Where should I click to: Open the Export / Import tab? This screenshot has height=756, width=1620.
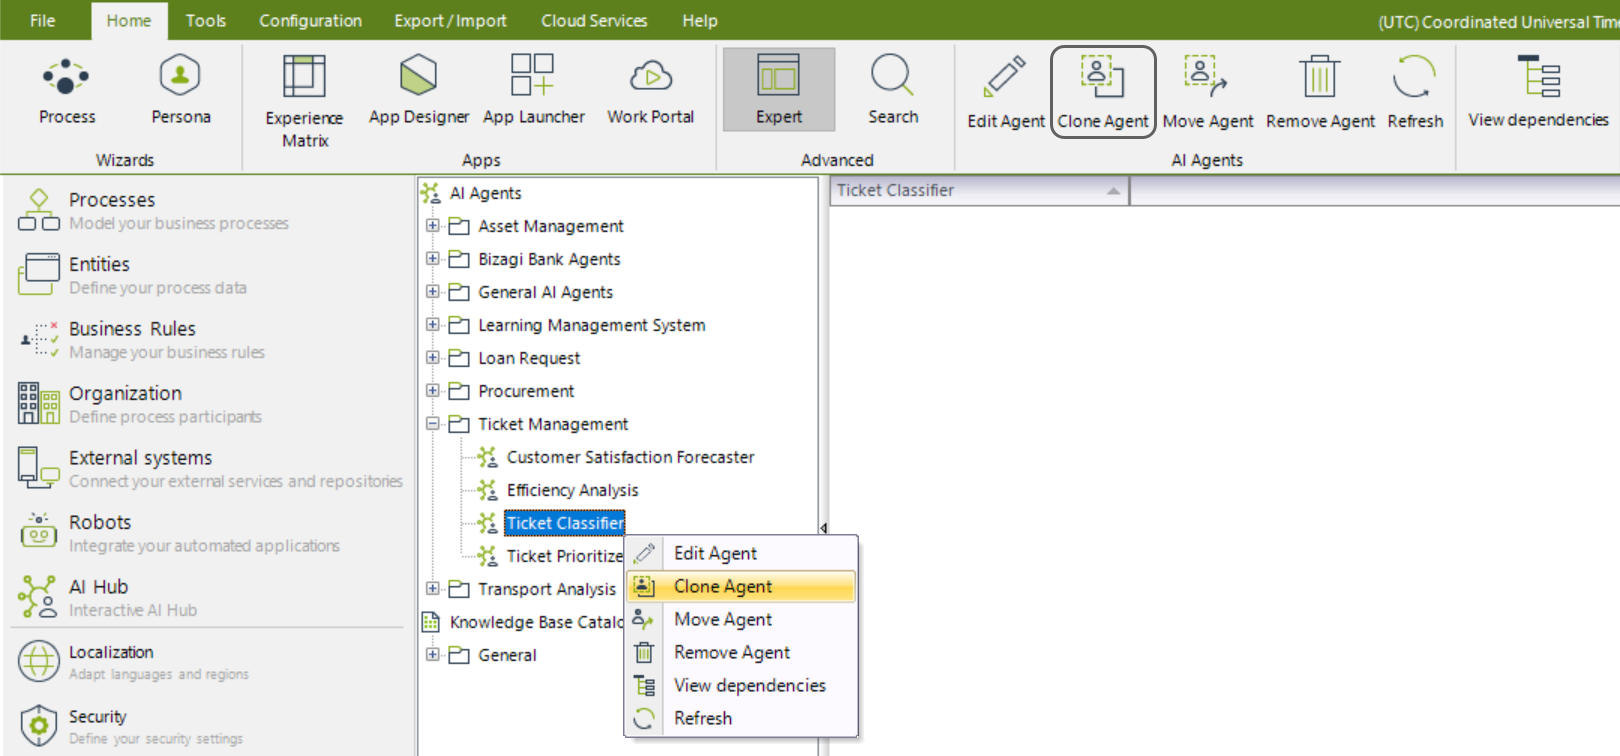450,21
